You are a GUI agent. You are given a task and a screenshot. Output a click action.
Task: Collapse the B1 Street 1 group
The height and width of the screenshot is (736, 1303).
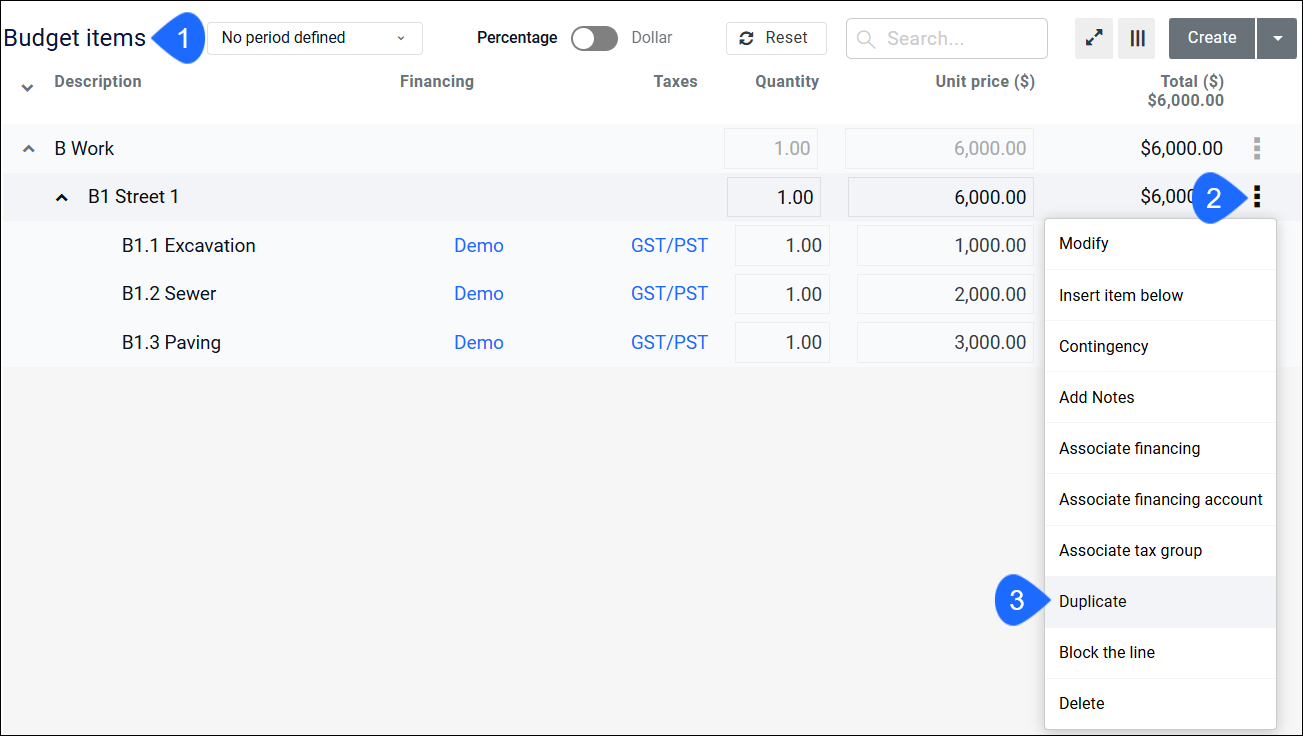62,198
